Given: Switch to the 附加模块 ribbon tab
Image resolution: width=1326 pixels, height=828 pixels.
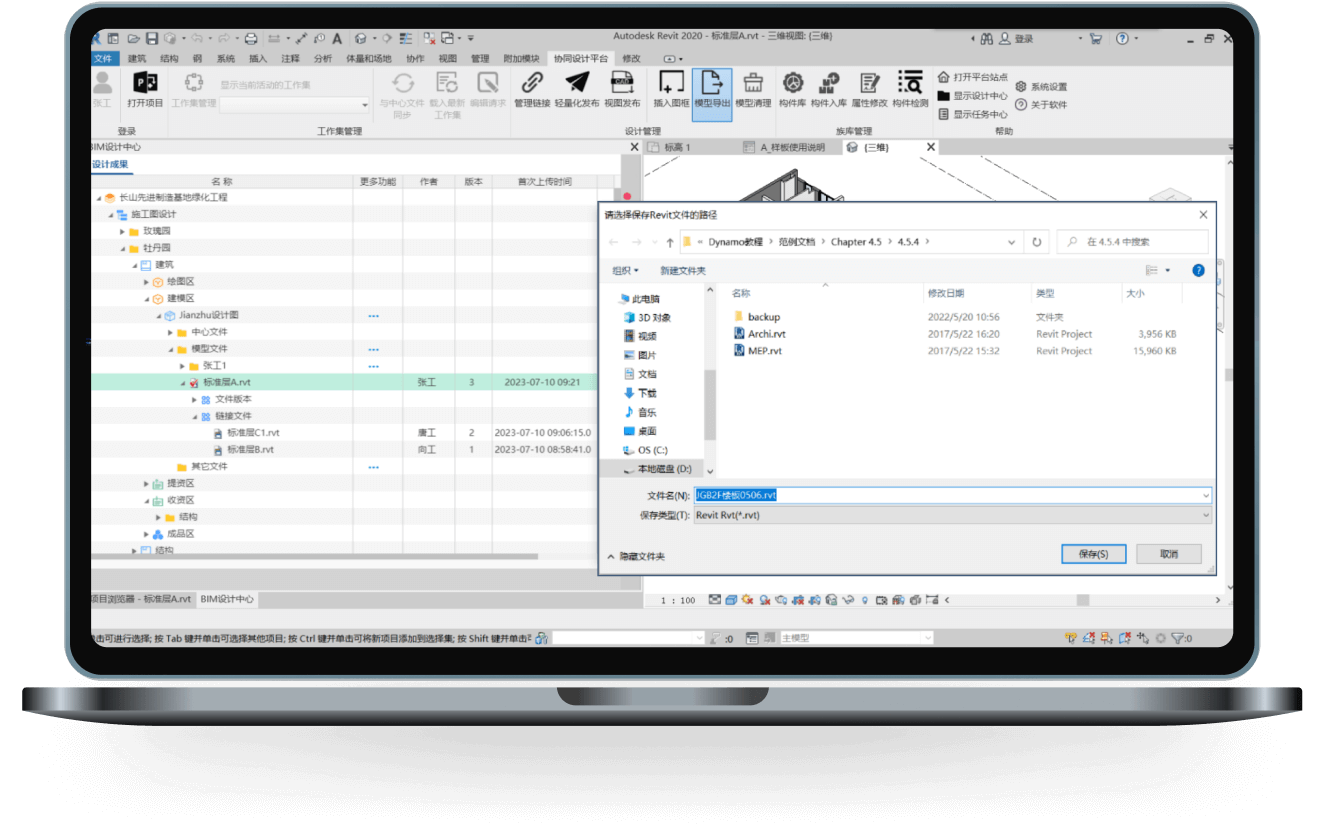Looking at the screenshot, I should (521, 59).
